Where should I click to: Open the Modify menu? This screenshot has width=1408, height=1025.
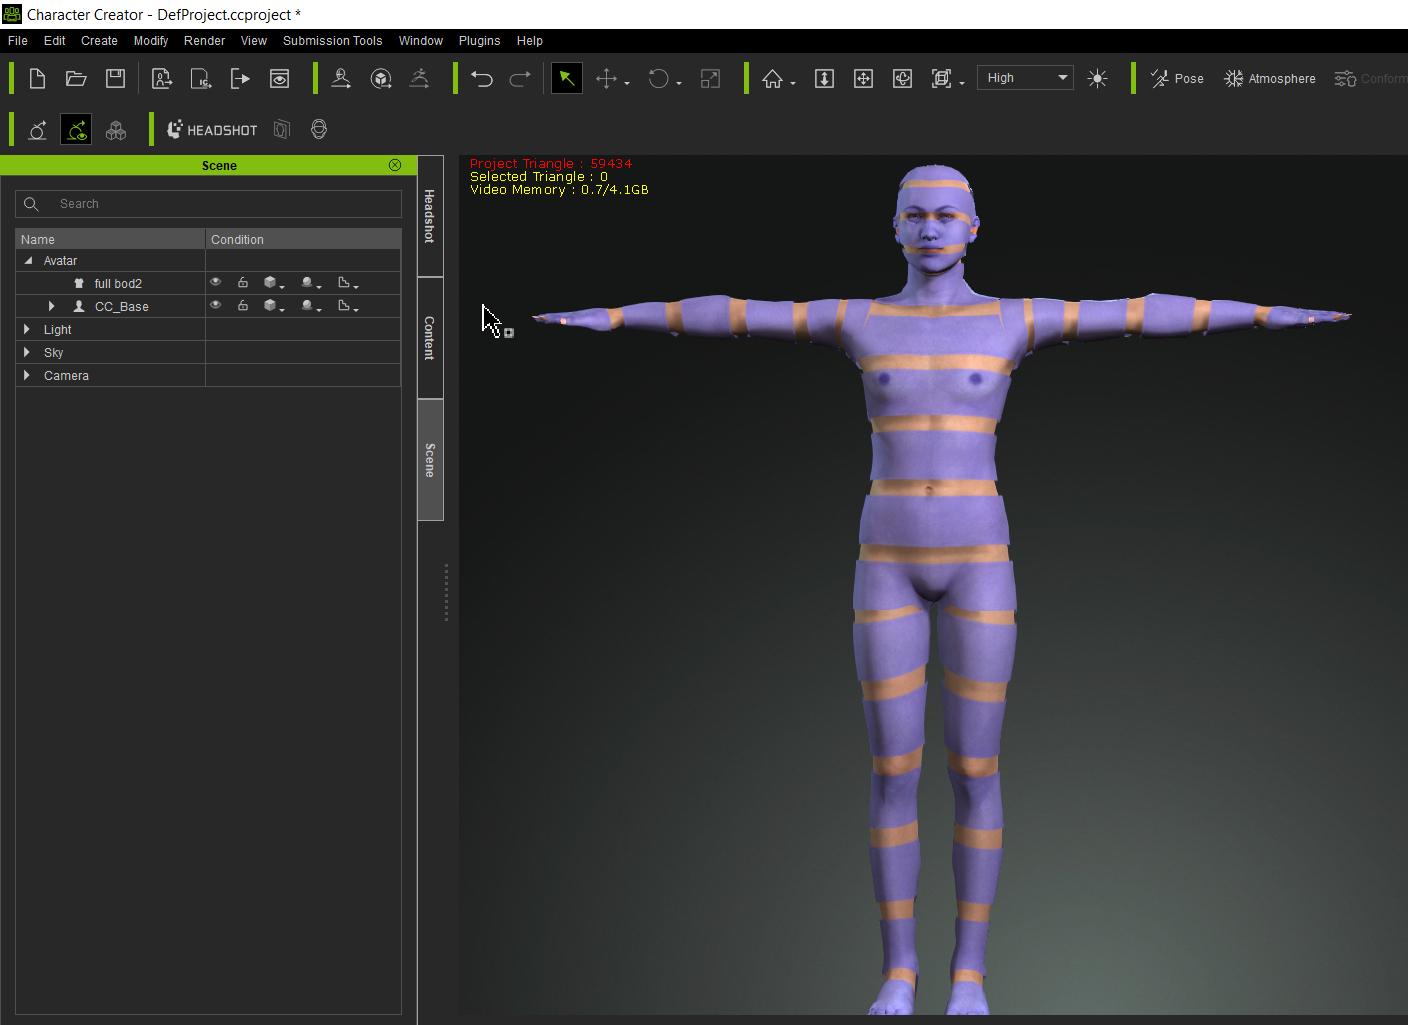151,41
